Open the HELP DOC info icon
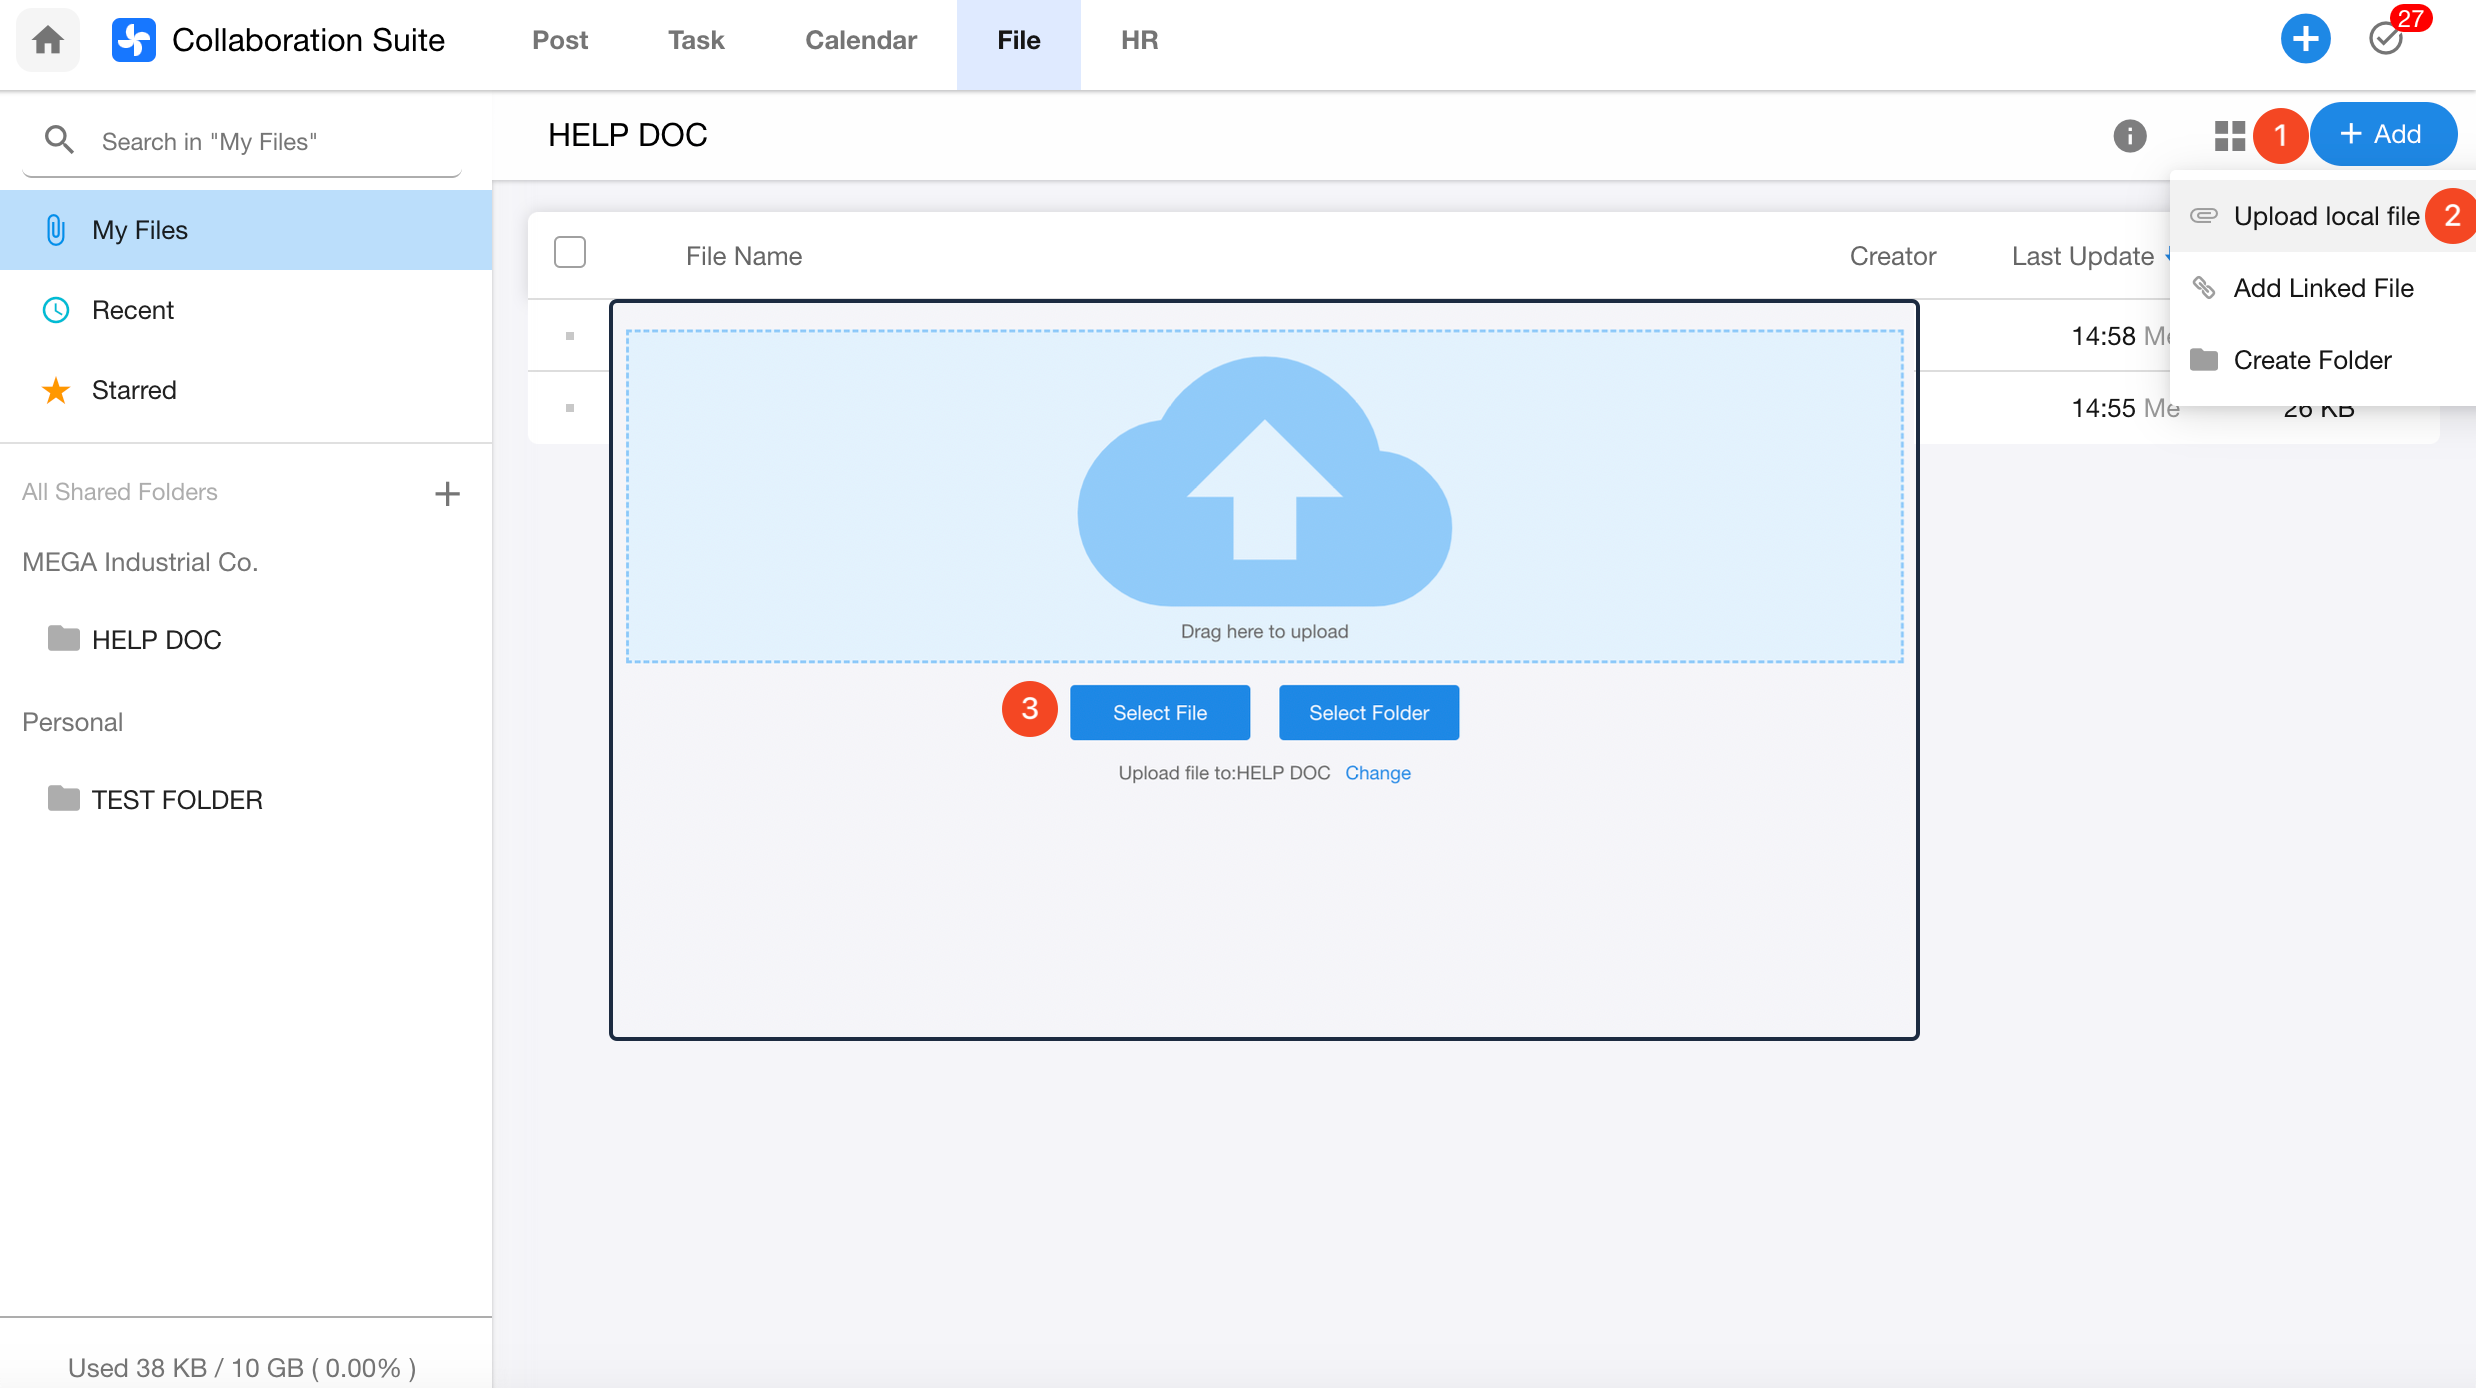Image resolution: width=2476 pixels, height=1388 pixels. click(2129, 135)
